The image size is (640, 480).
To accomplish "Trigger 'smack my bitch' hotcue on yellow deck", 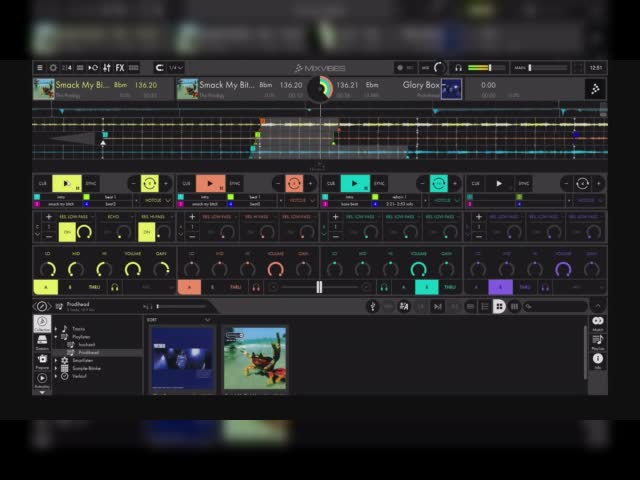I will point(61,204).
